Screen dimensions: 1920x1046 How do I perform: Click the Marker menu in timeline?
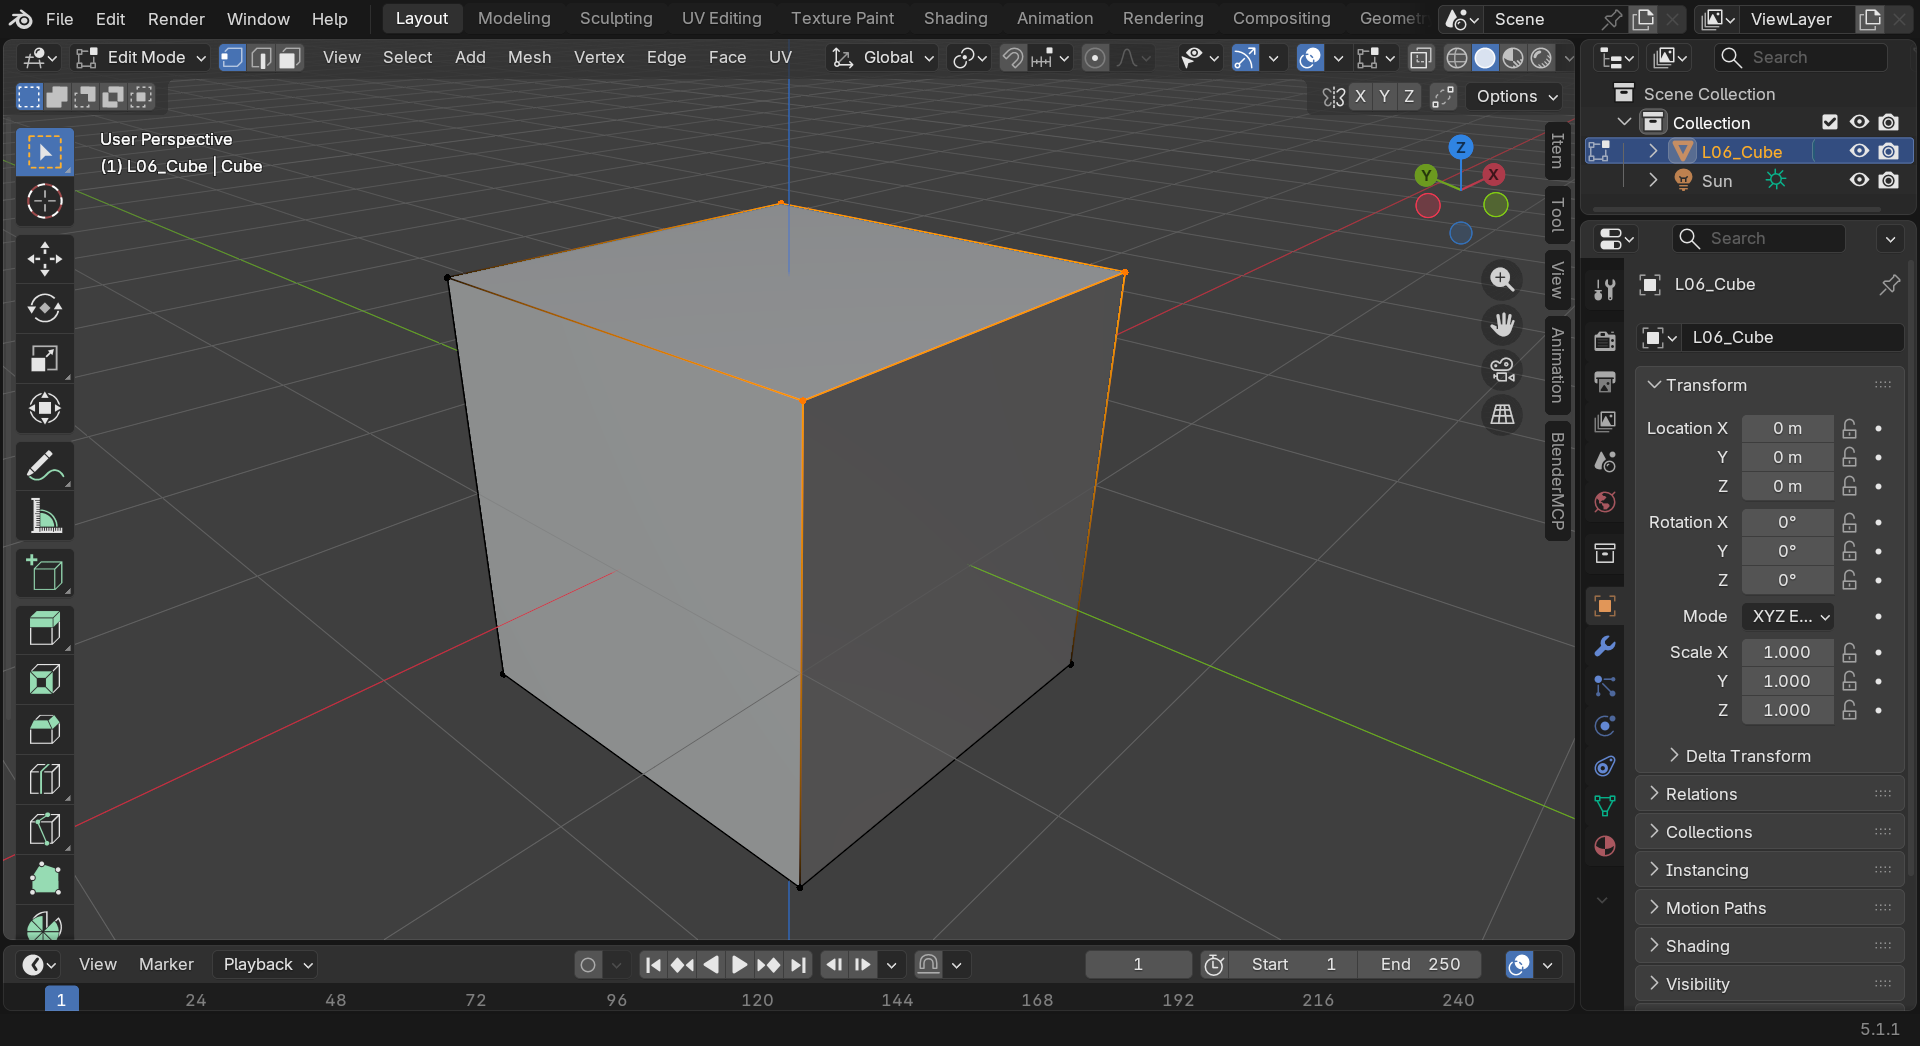pyautogui.click(x=166, y=964)
